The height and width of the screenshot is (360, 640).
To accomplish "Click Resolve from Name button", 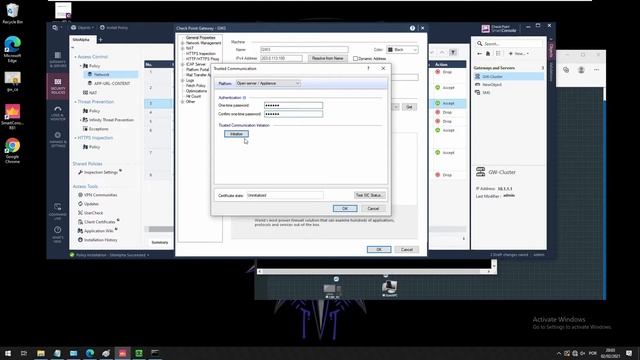I will [327, 58].
